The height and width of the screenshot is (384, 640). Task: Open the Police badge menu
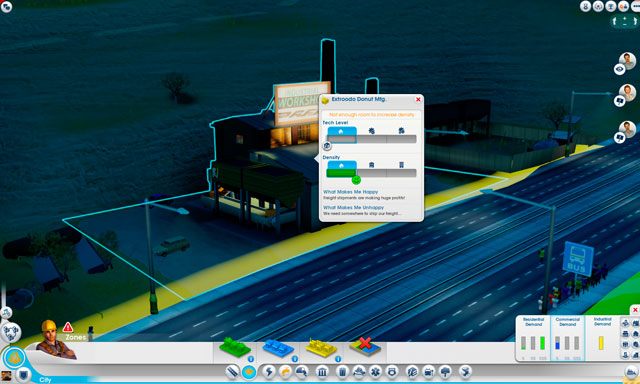(x=392, y=372)
